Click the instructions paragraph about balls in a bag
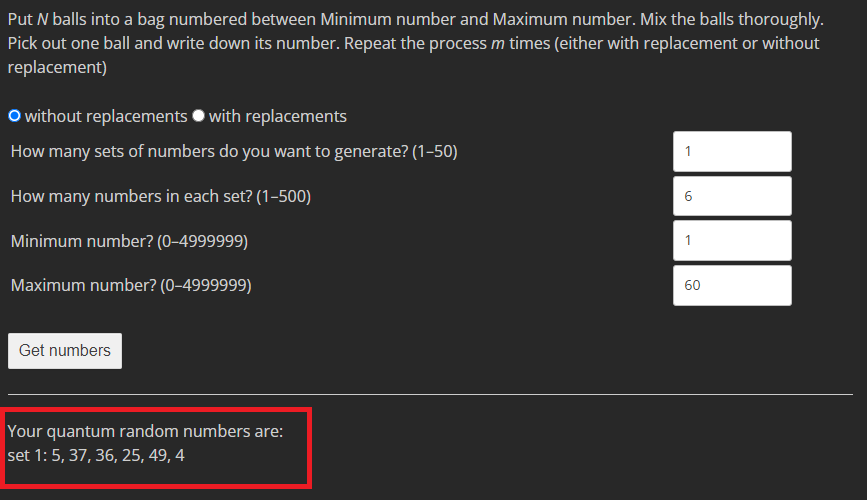 click(416, 43)
